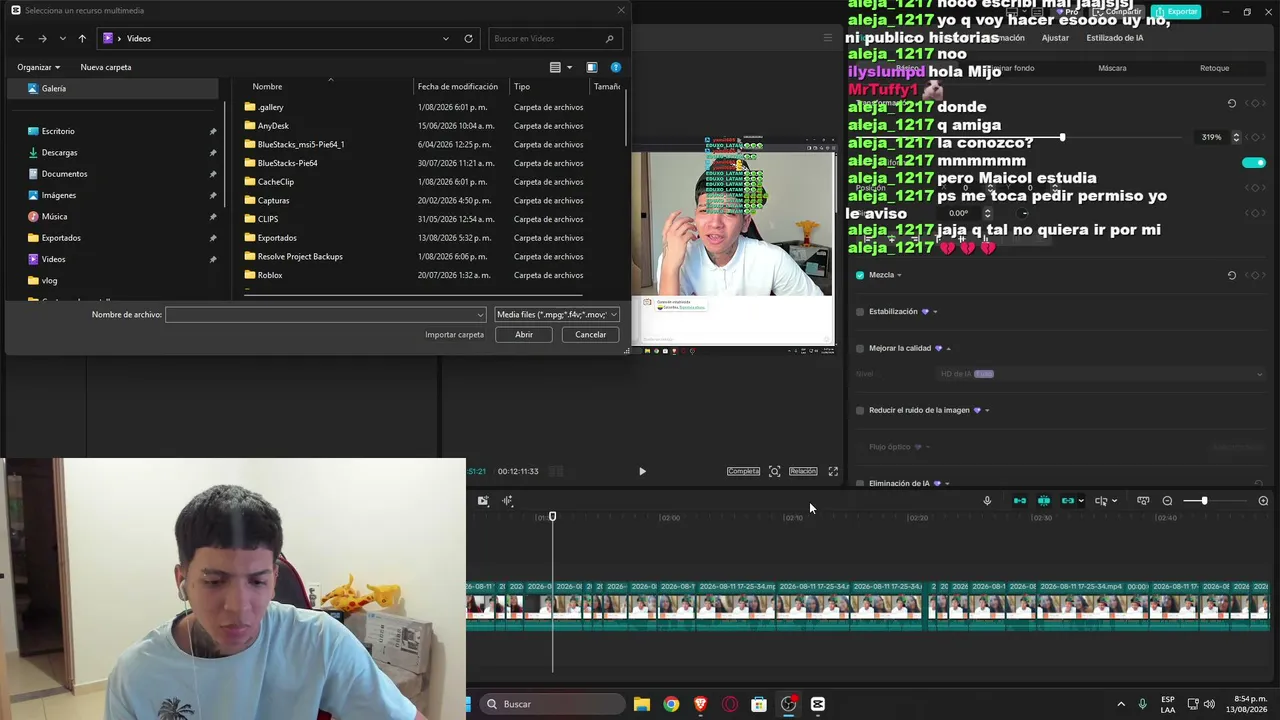Click the timeline microphone record icon
Image resolution: width=1280 pixels, height=720 pixels.
(x=987, y=501)
